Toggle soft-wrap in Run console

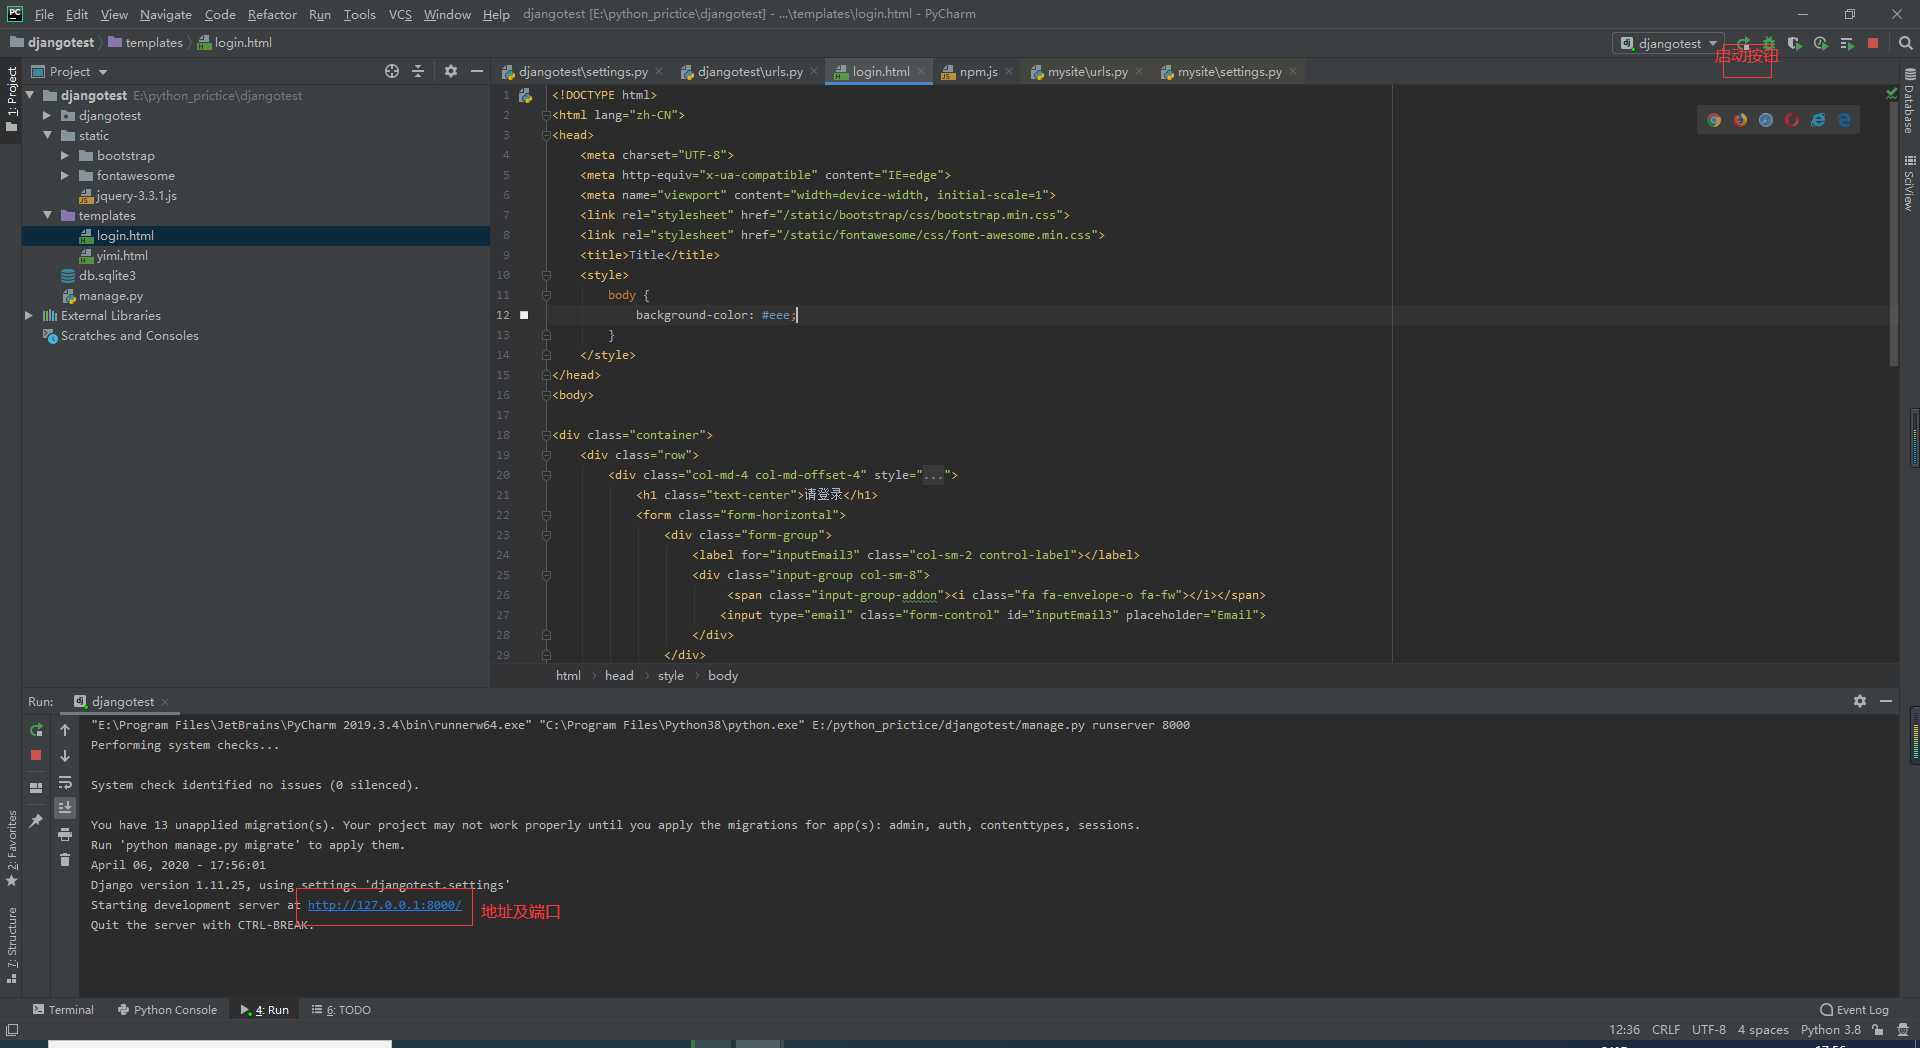pos(65,782)
